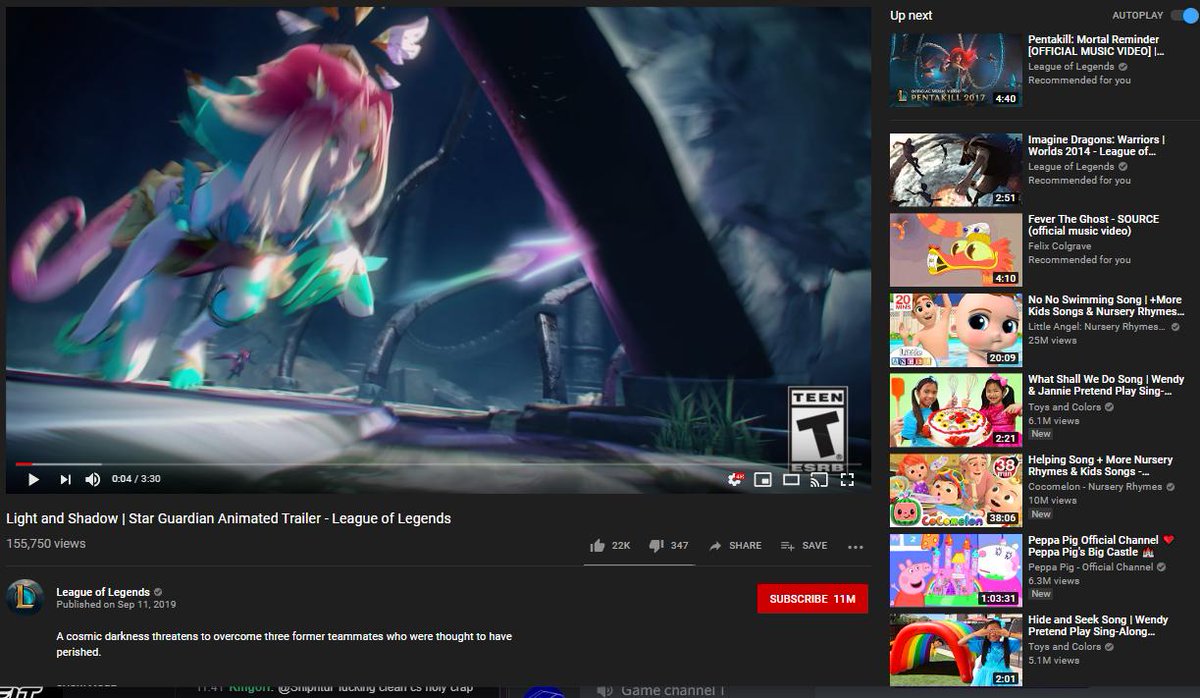Play the video with the play button
Viewport: 1200px width, 698px height.
pyautogui.click(x=33, y=480)
